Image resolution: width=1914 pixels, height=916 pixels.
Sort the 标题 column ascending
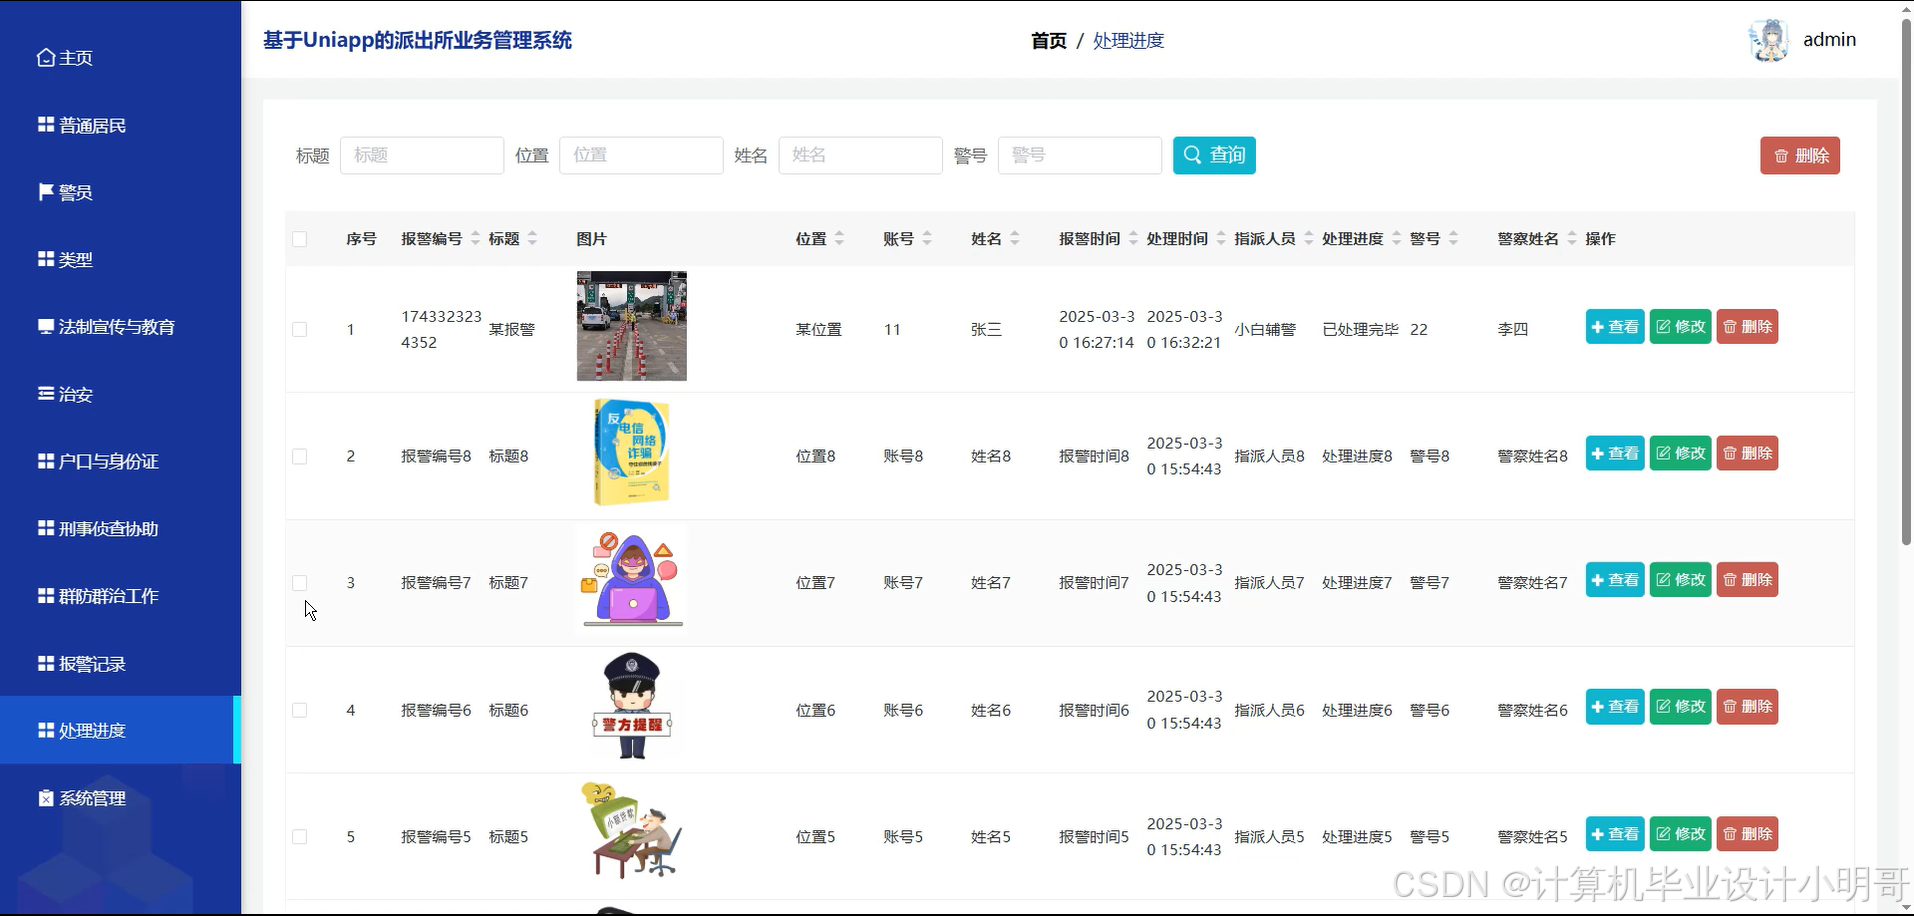click(x=533, y=232)
